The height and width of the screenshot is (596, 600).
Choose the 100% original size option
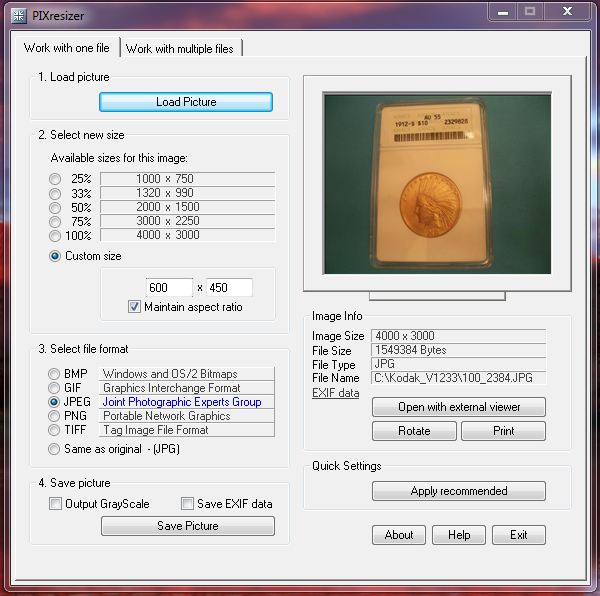click(55, 236)
